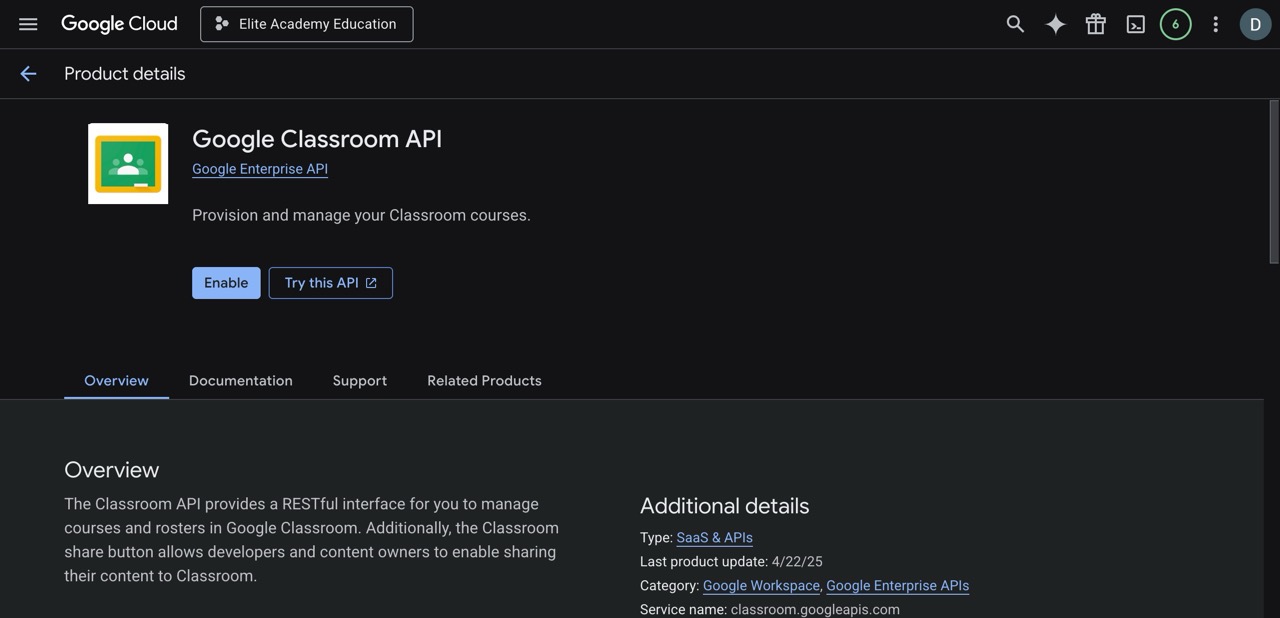This screenshot has width=1280, height=618.
Task: Follow the Google Enterprise API link
Action: click(x=259, y=168)
